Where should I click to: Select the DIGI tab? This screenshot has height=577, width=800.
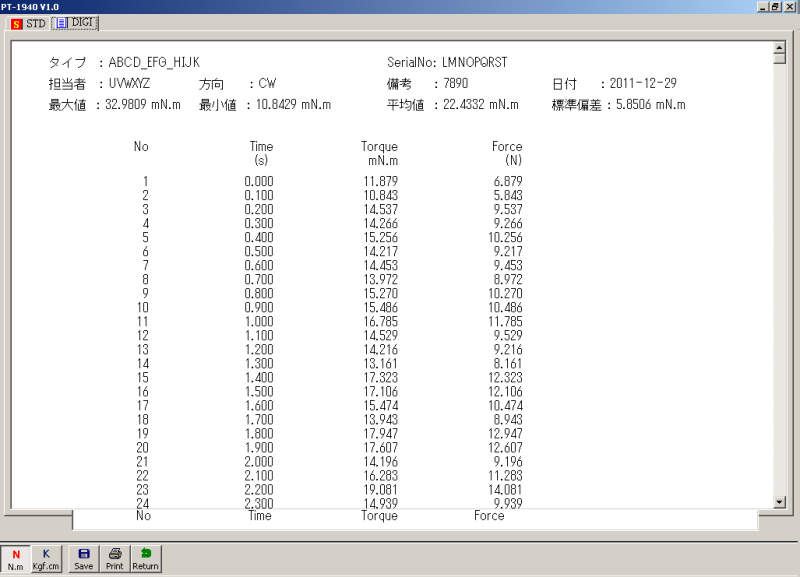(x=76, y=23)
